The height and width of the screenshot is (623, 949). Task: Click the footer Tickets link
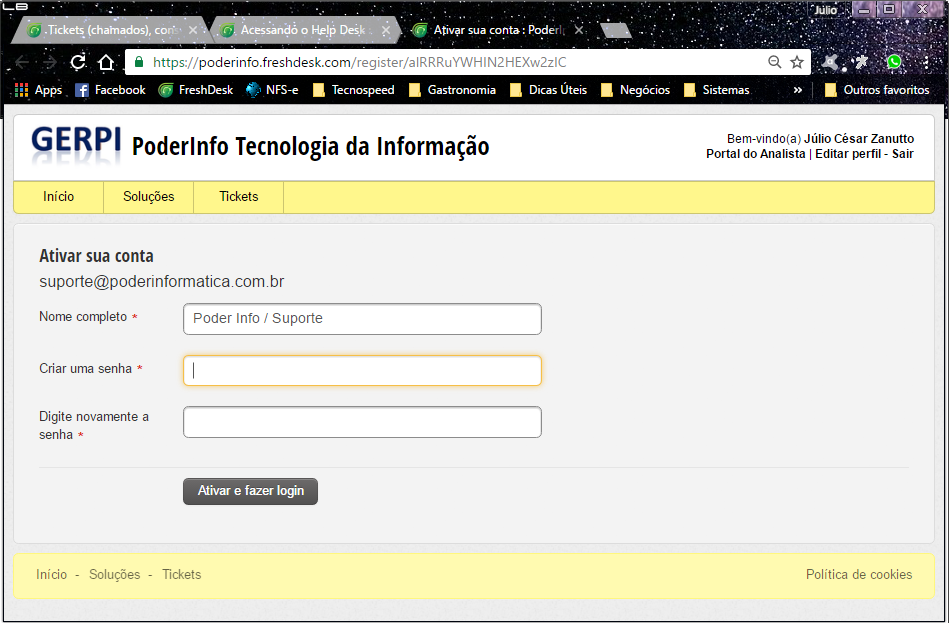tap(182, 575)
